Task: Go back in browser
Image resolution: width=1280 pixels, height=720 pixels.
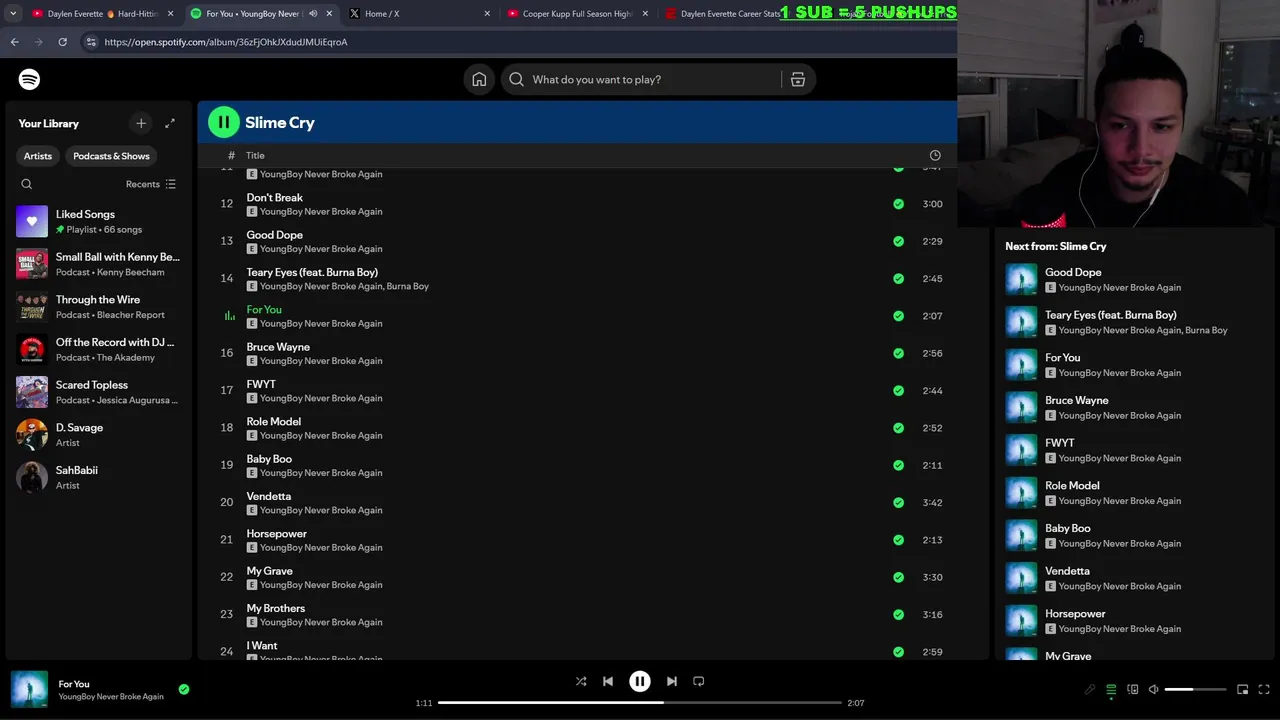Action: tap(14, 42)
